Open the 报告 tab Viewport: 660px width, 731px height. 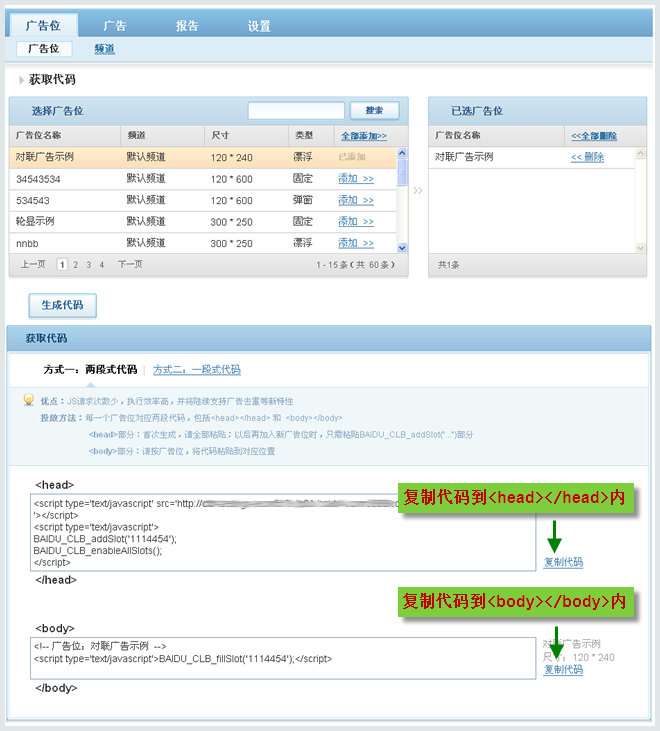click(187, 26)
